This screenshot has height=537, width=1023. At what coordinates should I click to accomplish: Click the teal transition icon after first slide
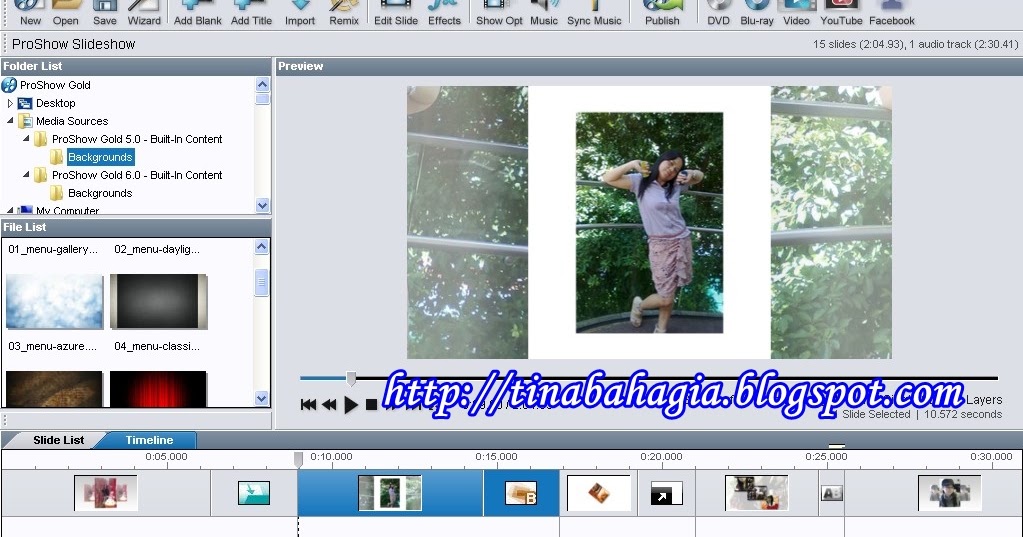254,493
